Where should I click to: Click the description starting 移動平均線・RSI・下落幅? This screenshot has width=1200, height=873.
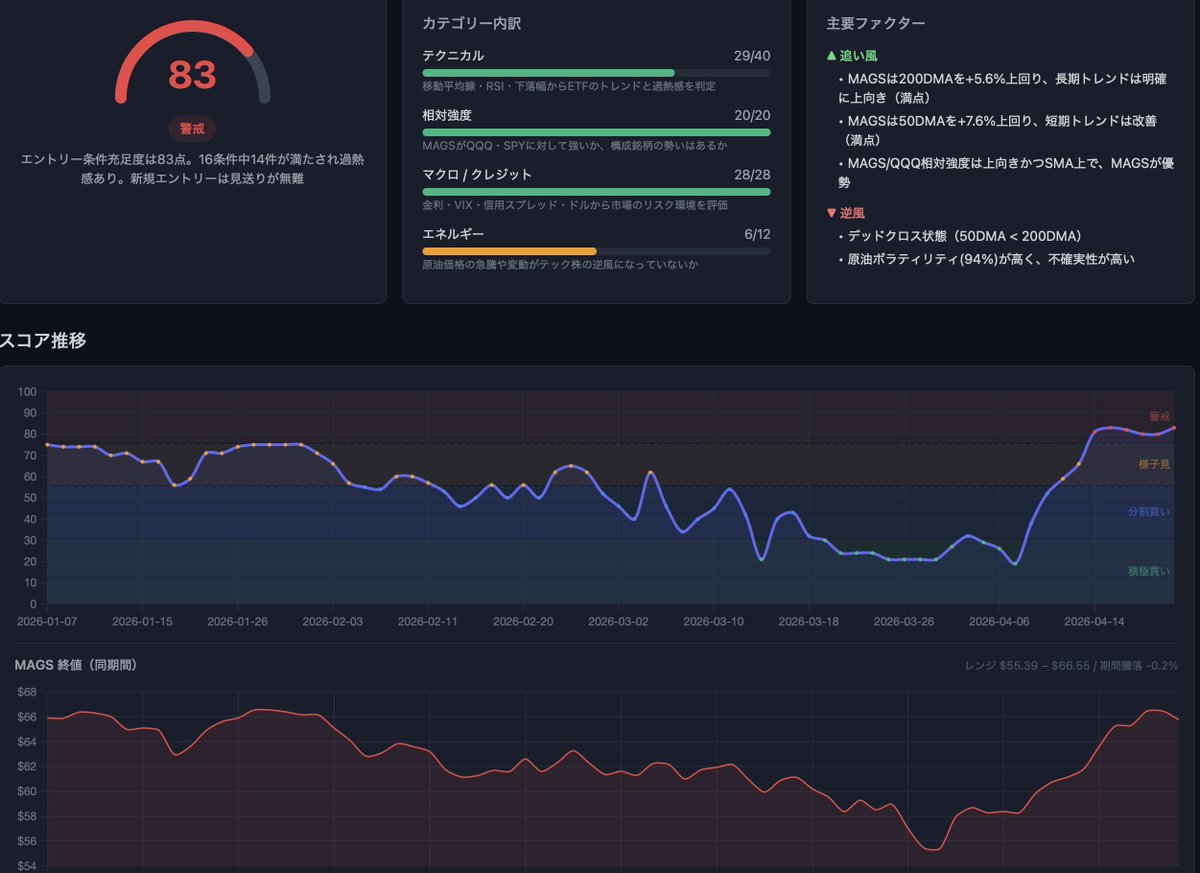point(569,86)
